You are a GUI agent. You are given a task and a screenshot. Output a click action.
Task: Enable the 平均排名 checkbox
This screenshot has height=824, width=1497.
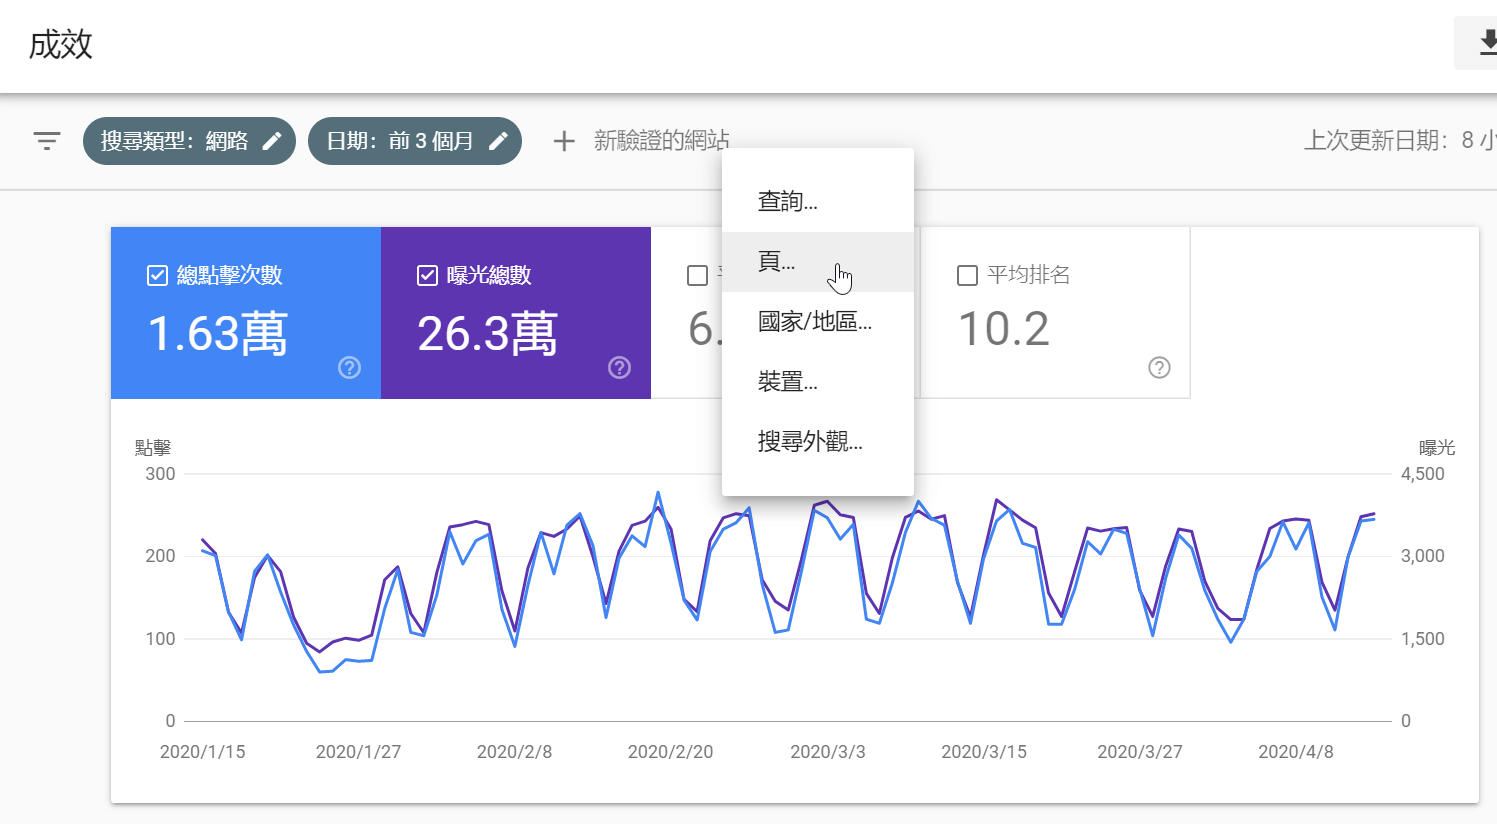point(967,275)
